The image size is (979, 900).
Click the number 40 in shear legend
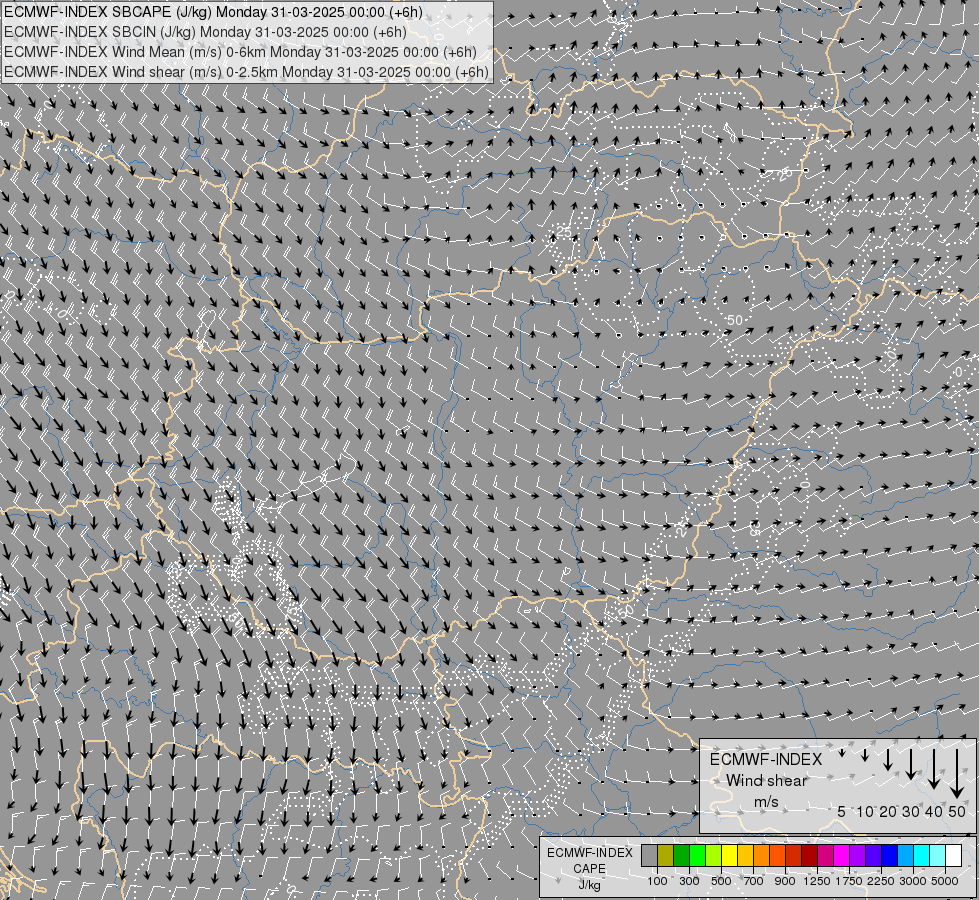coord(933,811)
